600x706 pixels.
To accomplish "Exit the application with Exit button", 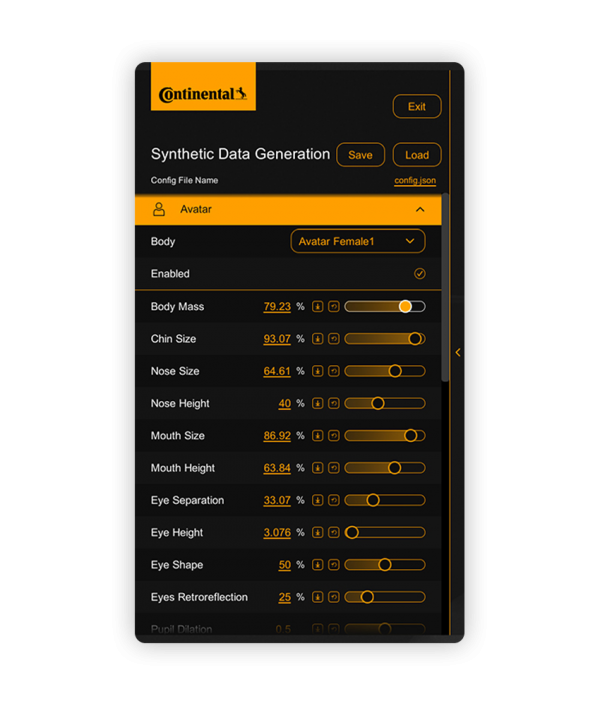I will tap(417, 107).
